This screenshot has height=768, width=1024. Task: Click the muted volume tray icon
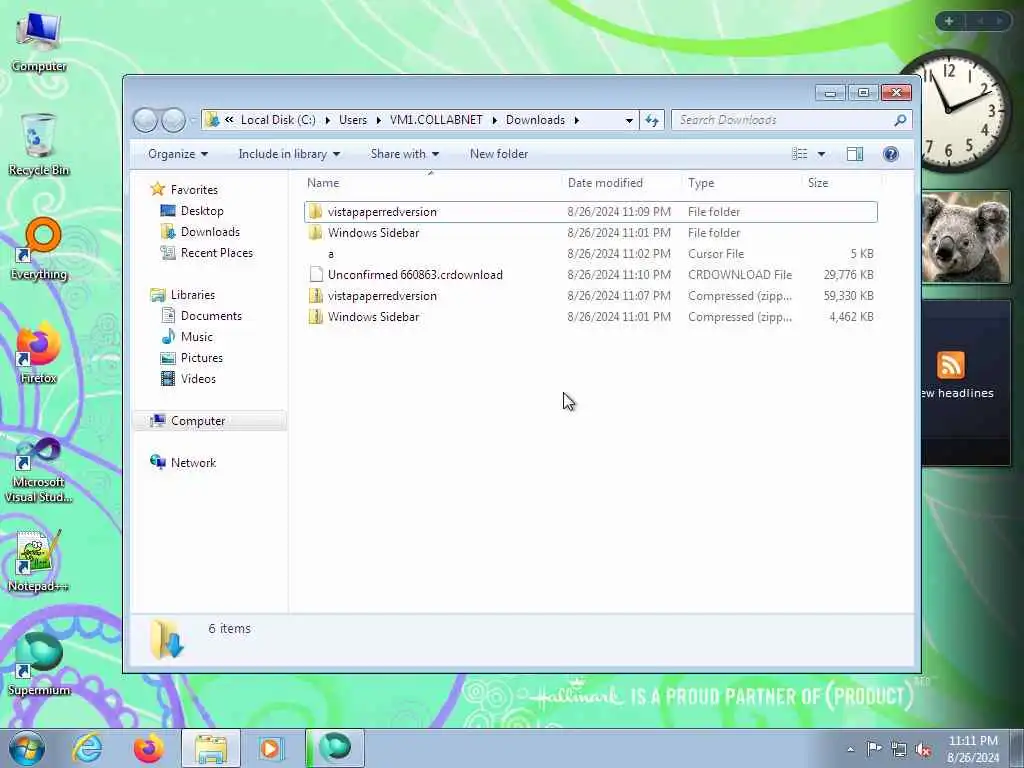[x=923, y=749]
